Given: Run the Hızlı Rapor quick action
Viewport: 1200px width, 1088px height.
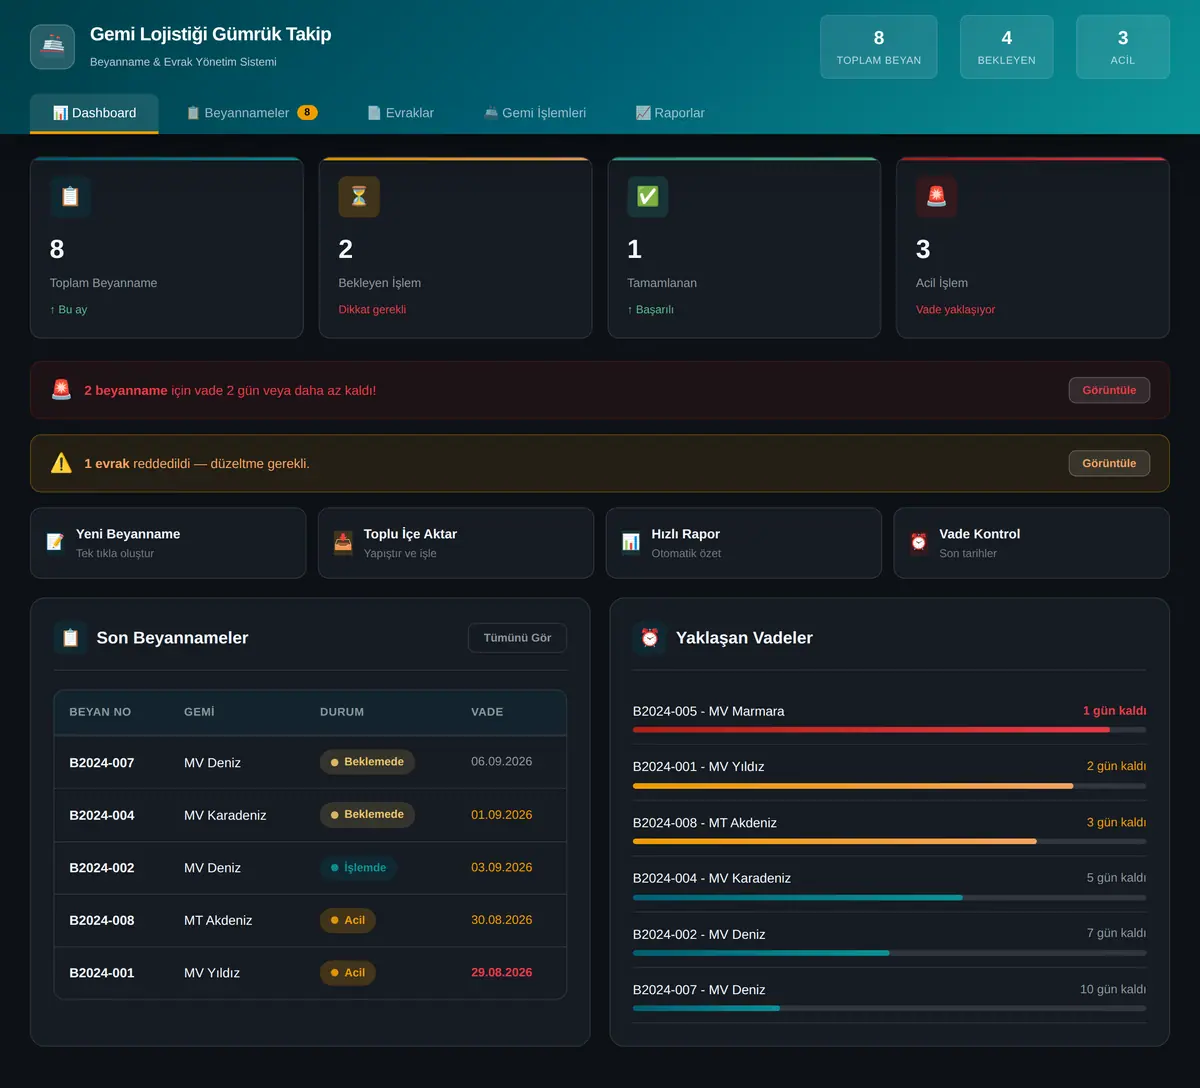Looking at the screenshot, I should coord(744,543).
